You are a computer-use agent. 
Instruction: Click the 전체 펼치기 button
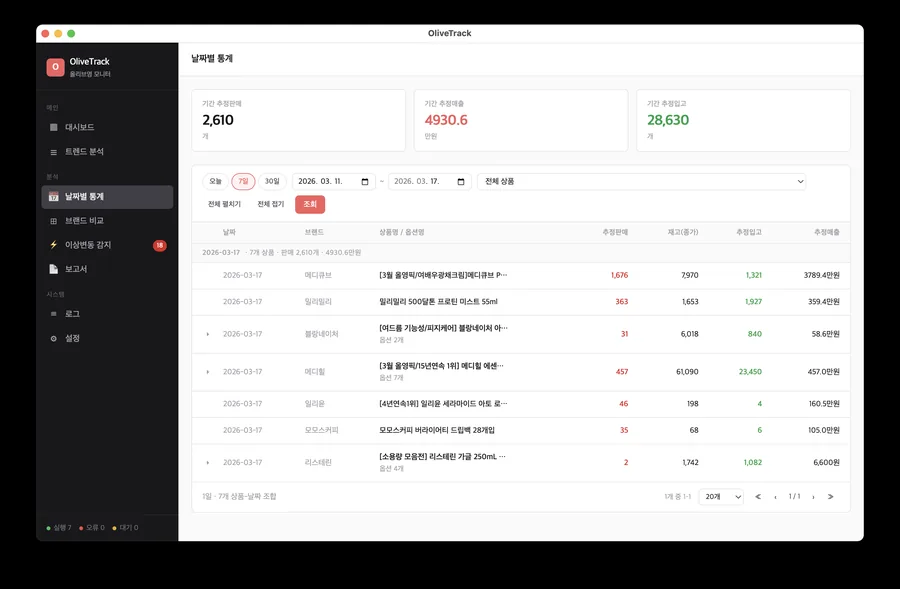click(x=224, y=204)
